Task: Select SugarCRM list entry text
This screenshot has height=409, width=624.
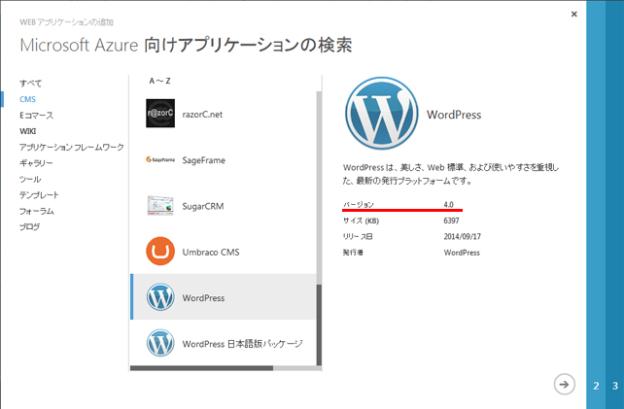Action: pos(203,206)
